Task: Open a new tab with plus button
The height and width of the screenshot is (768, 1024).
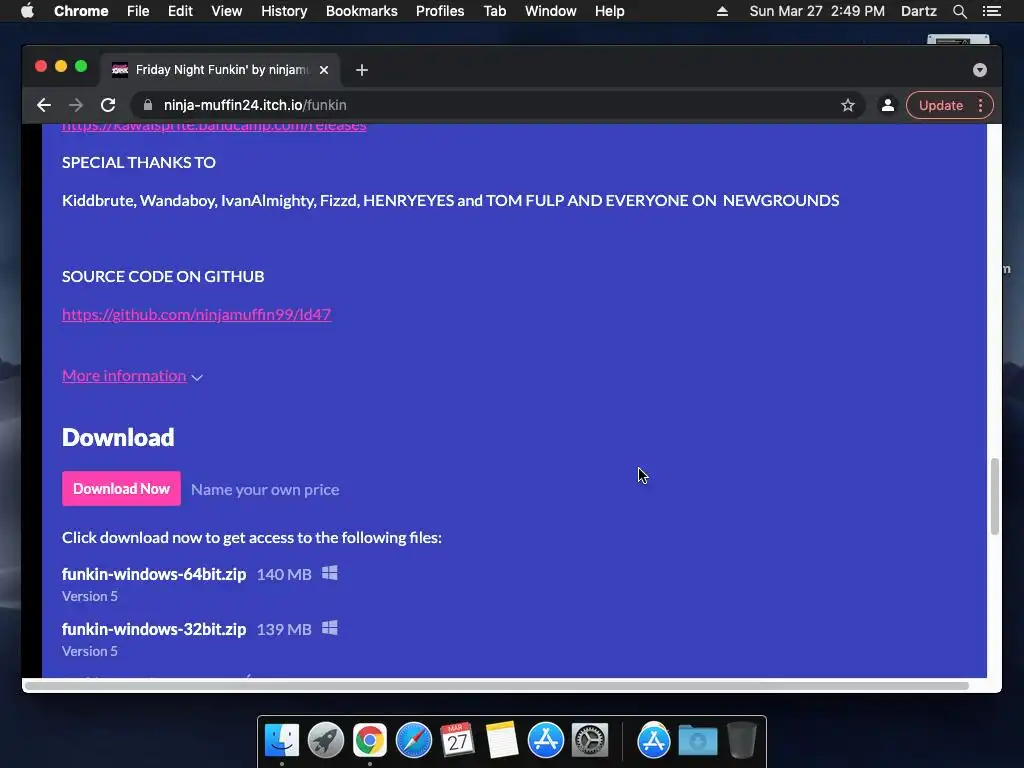Action: 362,70
